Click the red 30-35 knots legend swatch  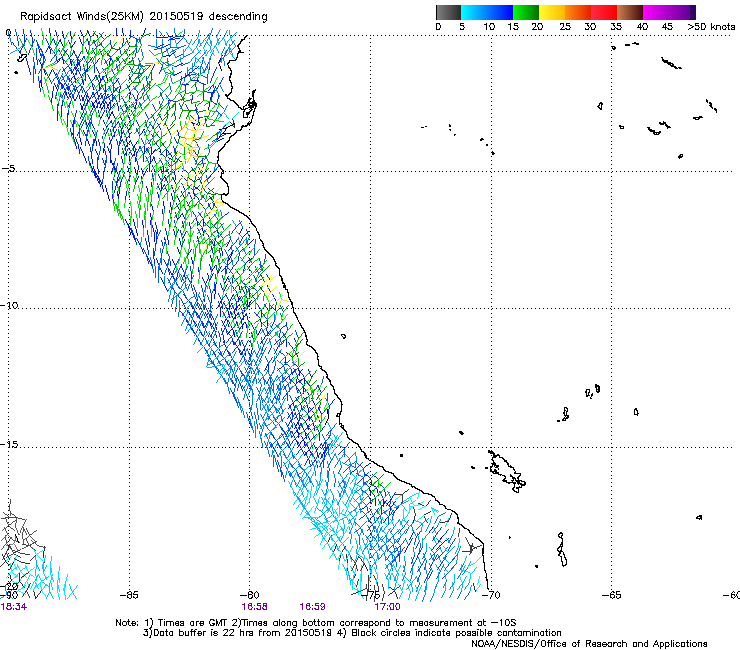(604, 12)
